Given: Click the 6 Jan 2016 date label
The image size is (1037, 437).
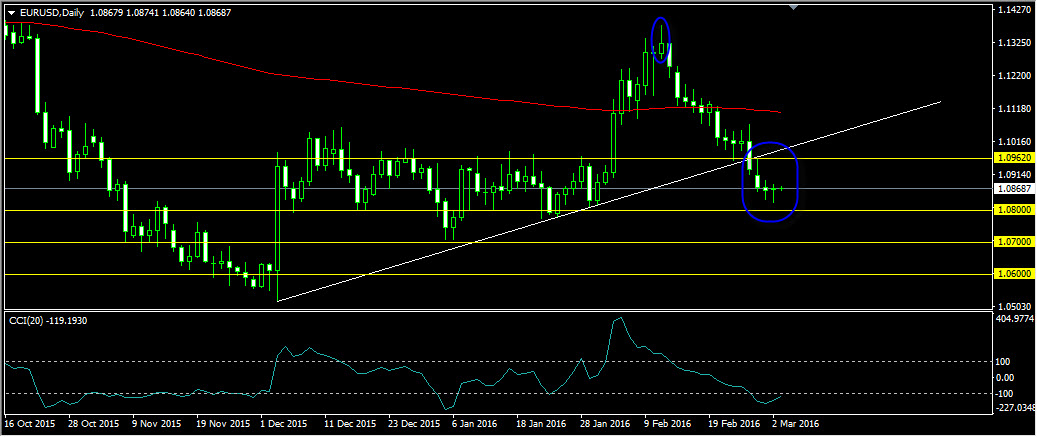Looking at the screenshot, I should coord(474,422).
